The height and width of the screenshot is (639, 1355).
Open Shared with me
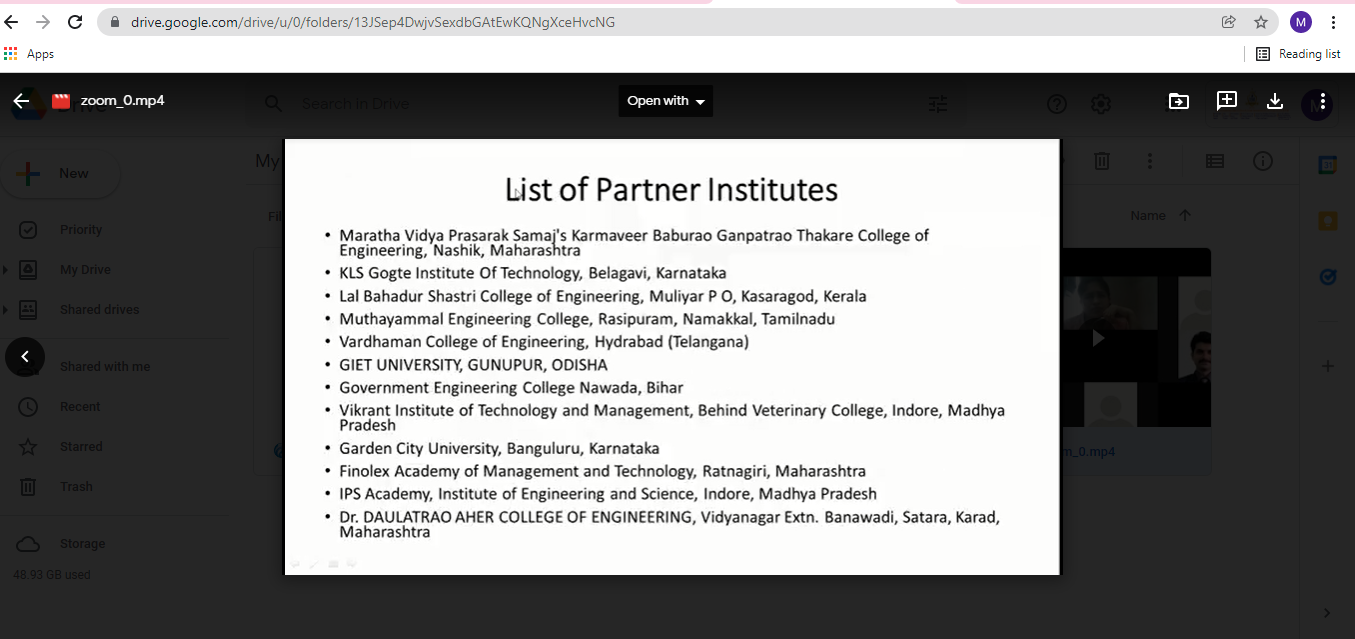(x=105, y=367)
